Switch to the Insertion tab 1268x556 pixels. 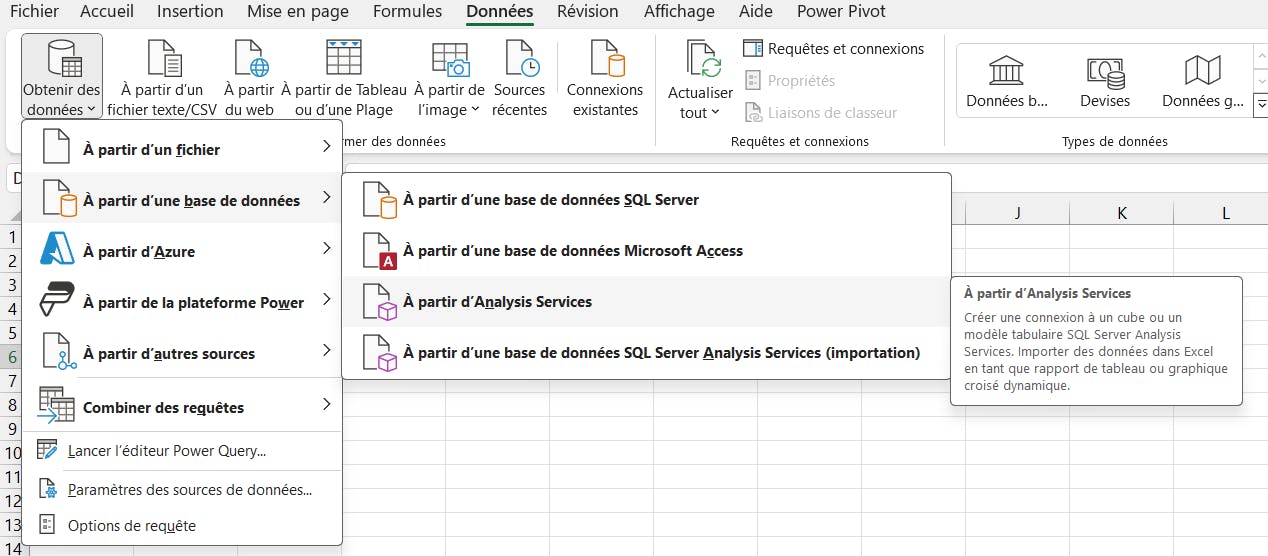point(190,12)
